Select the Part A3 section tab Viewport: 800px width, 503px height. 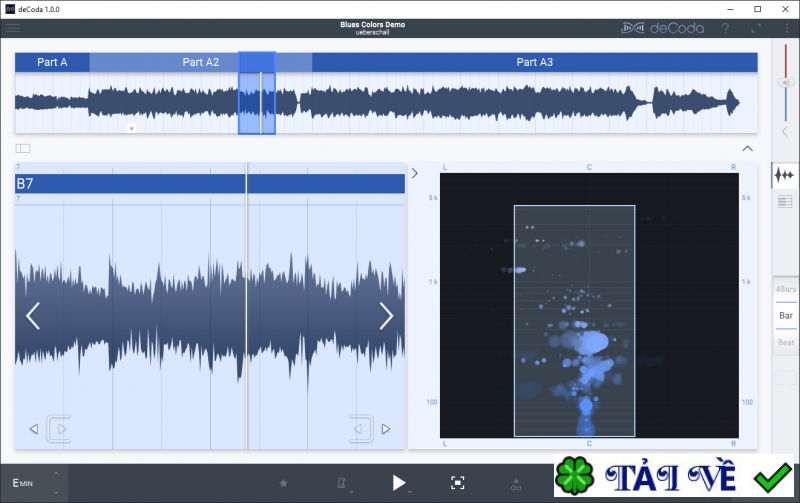(534, 62)
